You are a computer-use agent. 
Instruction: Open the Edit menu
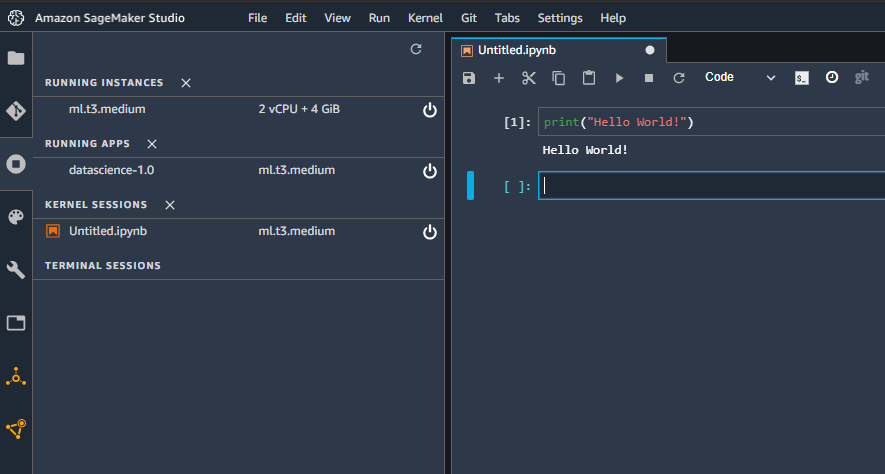tap(296, 18)
